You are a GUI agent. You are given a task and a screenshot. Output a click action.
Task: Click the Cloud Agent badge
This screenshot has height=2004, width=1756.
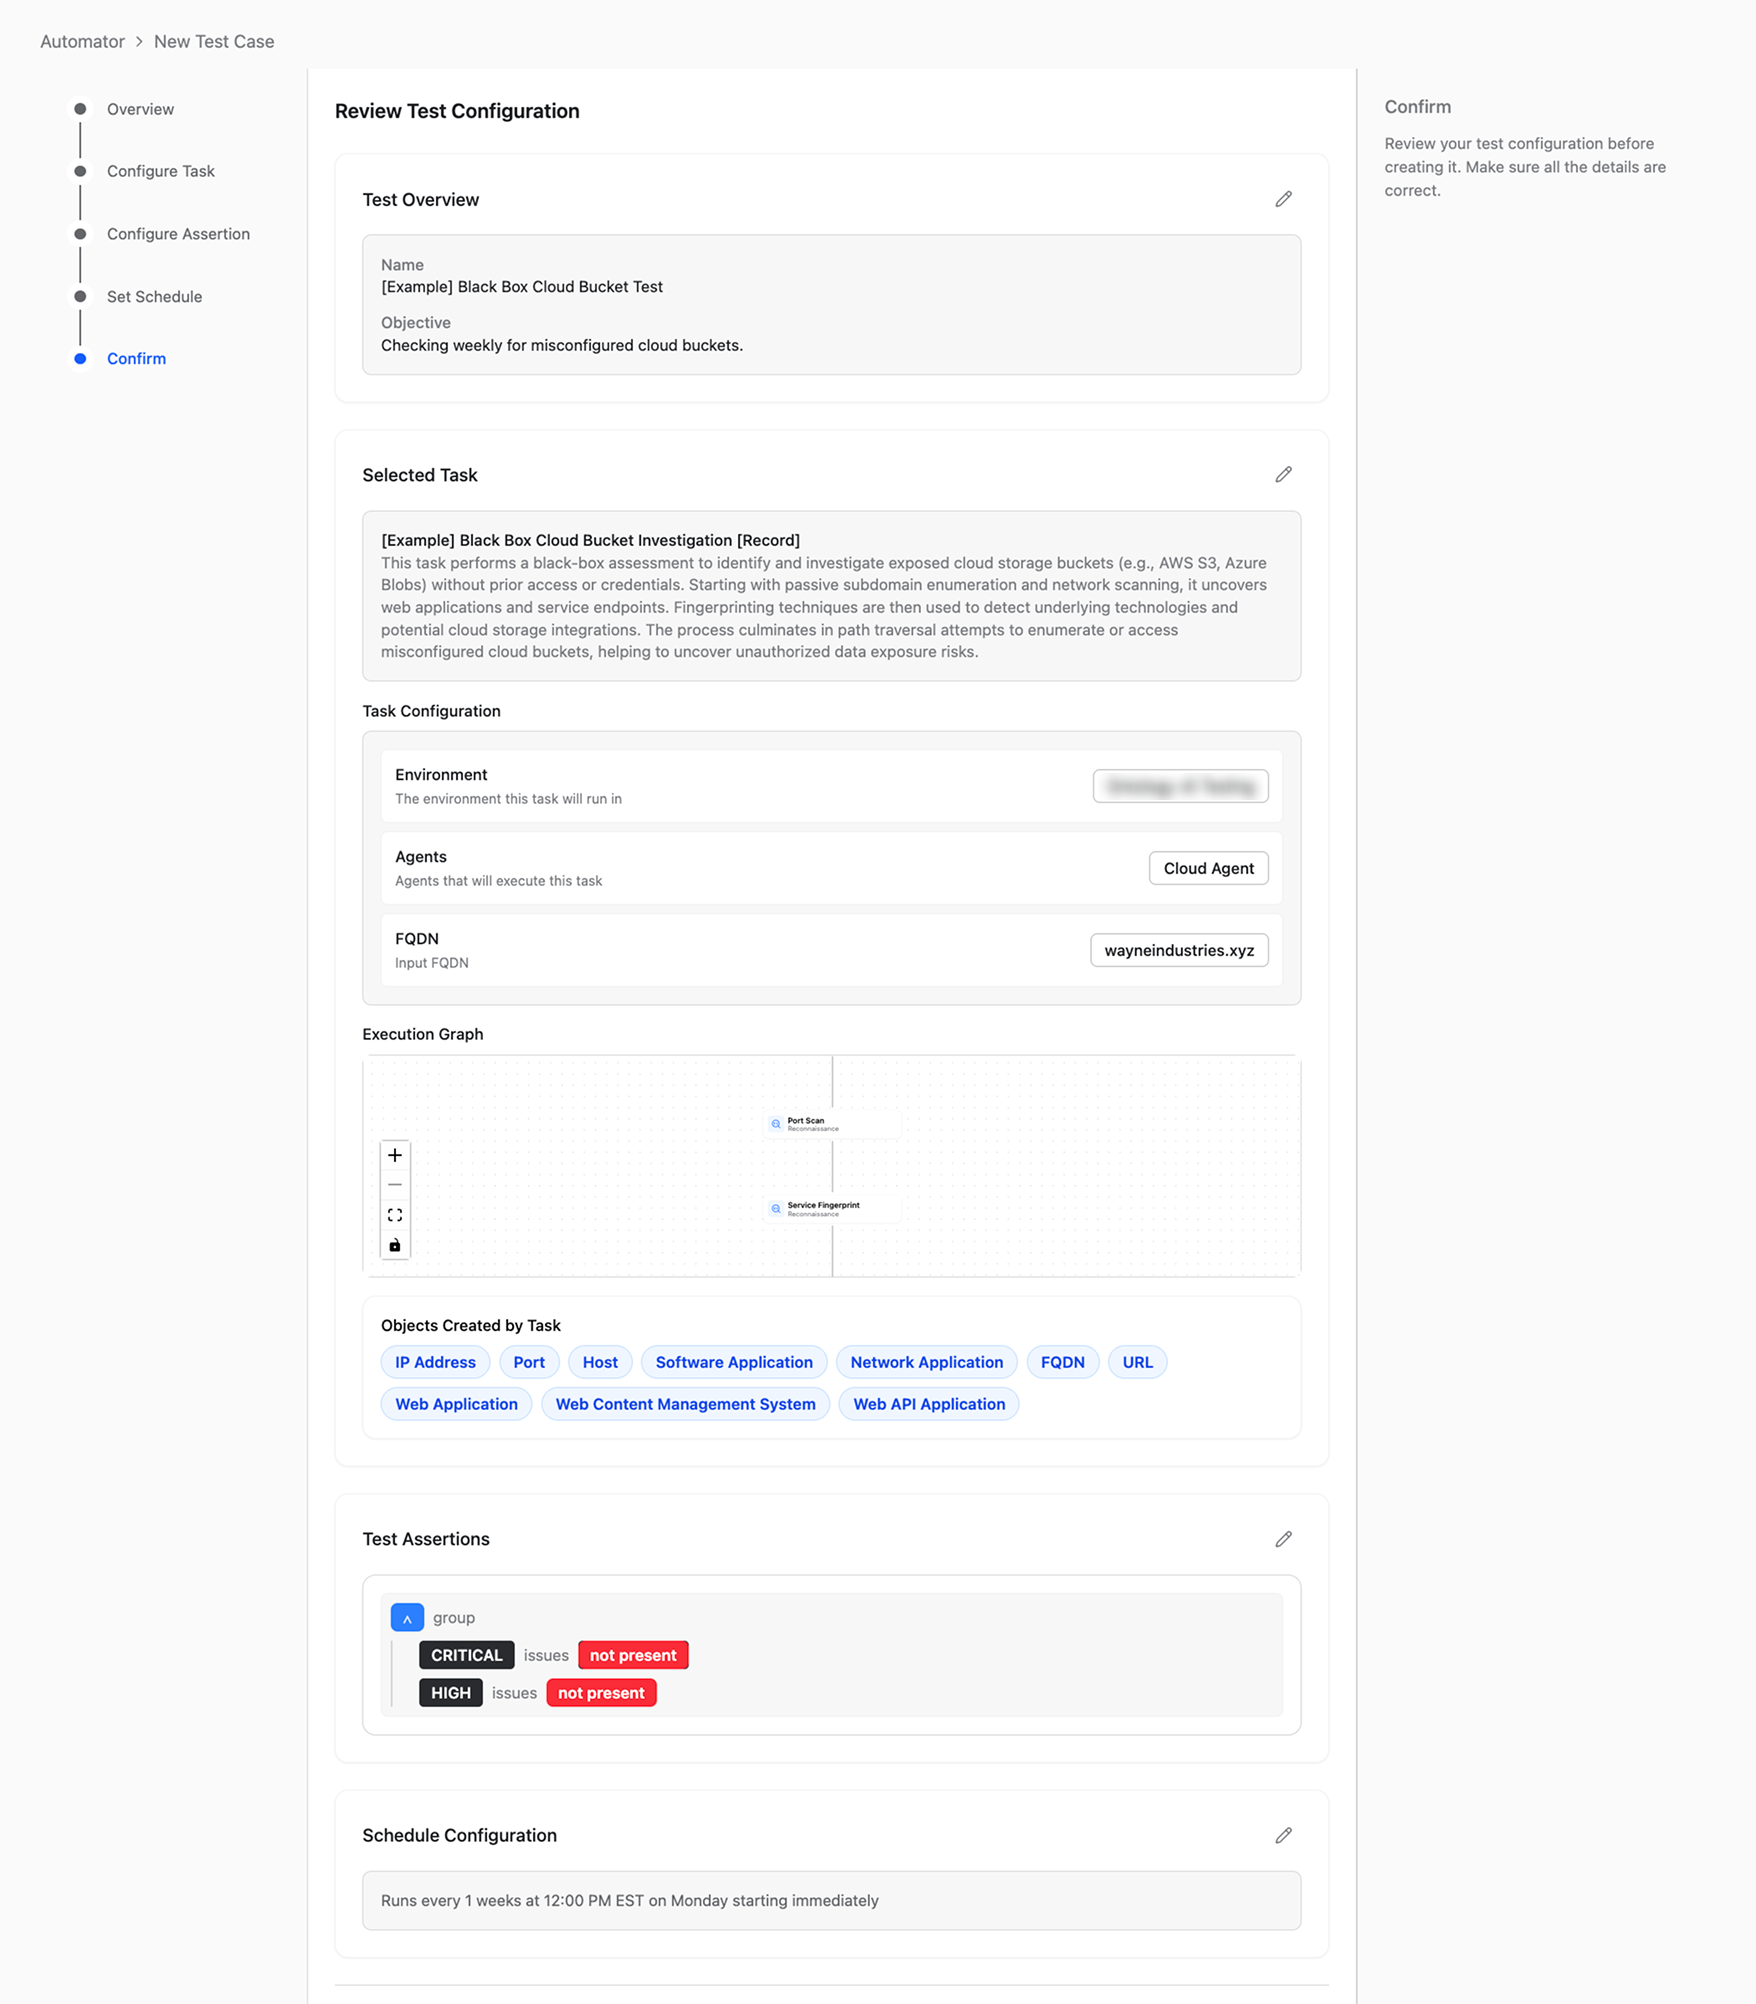click(1209, 868)
